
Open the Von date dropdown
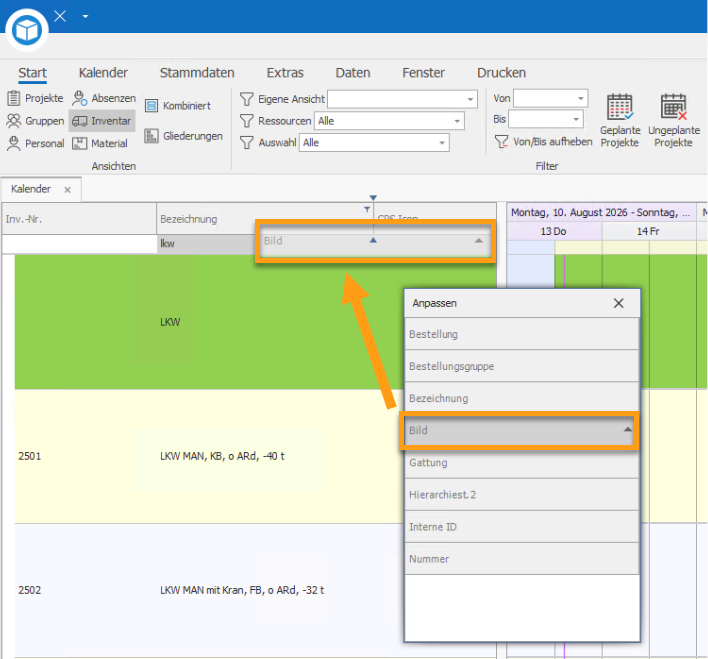(x=581, y=98)
